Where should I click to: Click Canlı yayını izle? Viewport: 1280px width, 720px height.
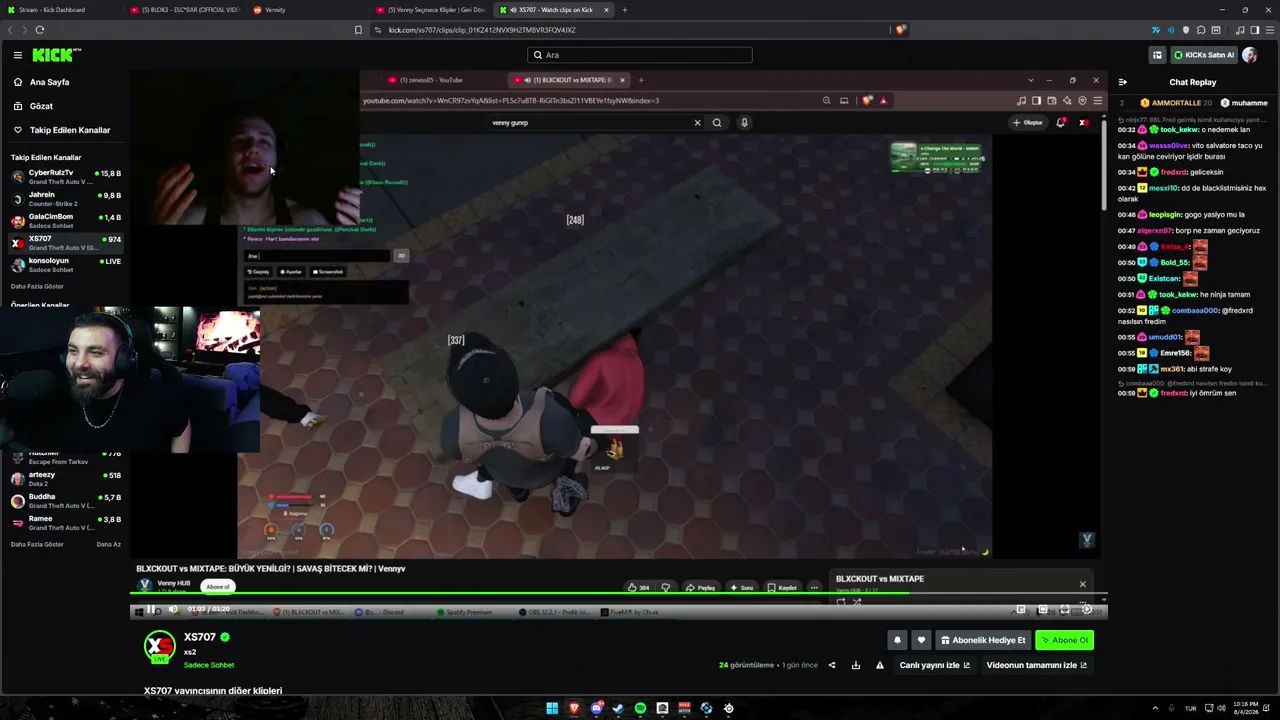(935, 665)
